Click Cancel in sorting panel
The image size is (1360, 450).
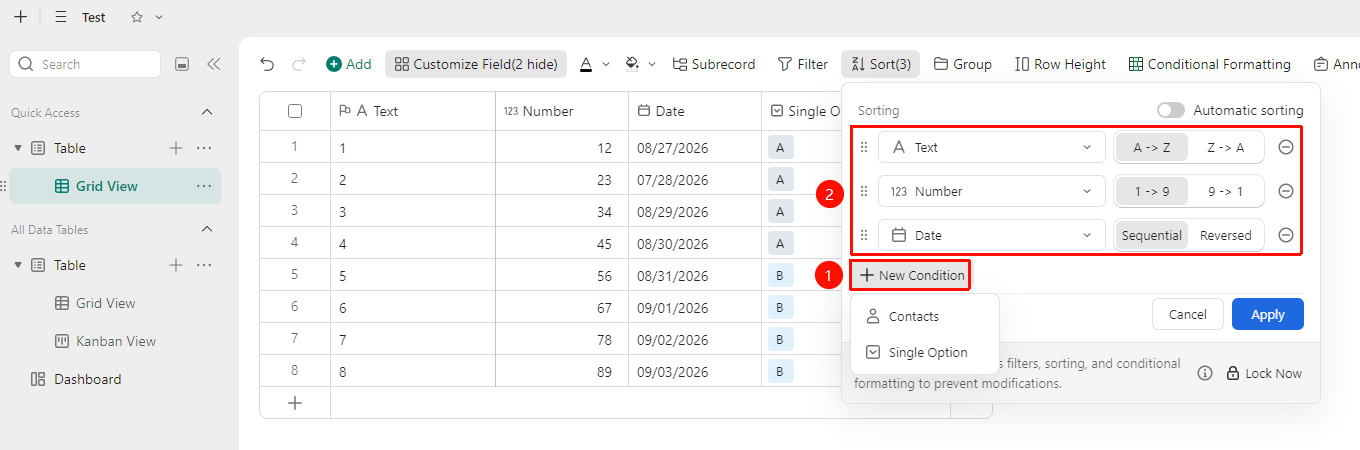pos(1187,314)
